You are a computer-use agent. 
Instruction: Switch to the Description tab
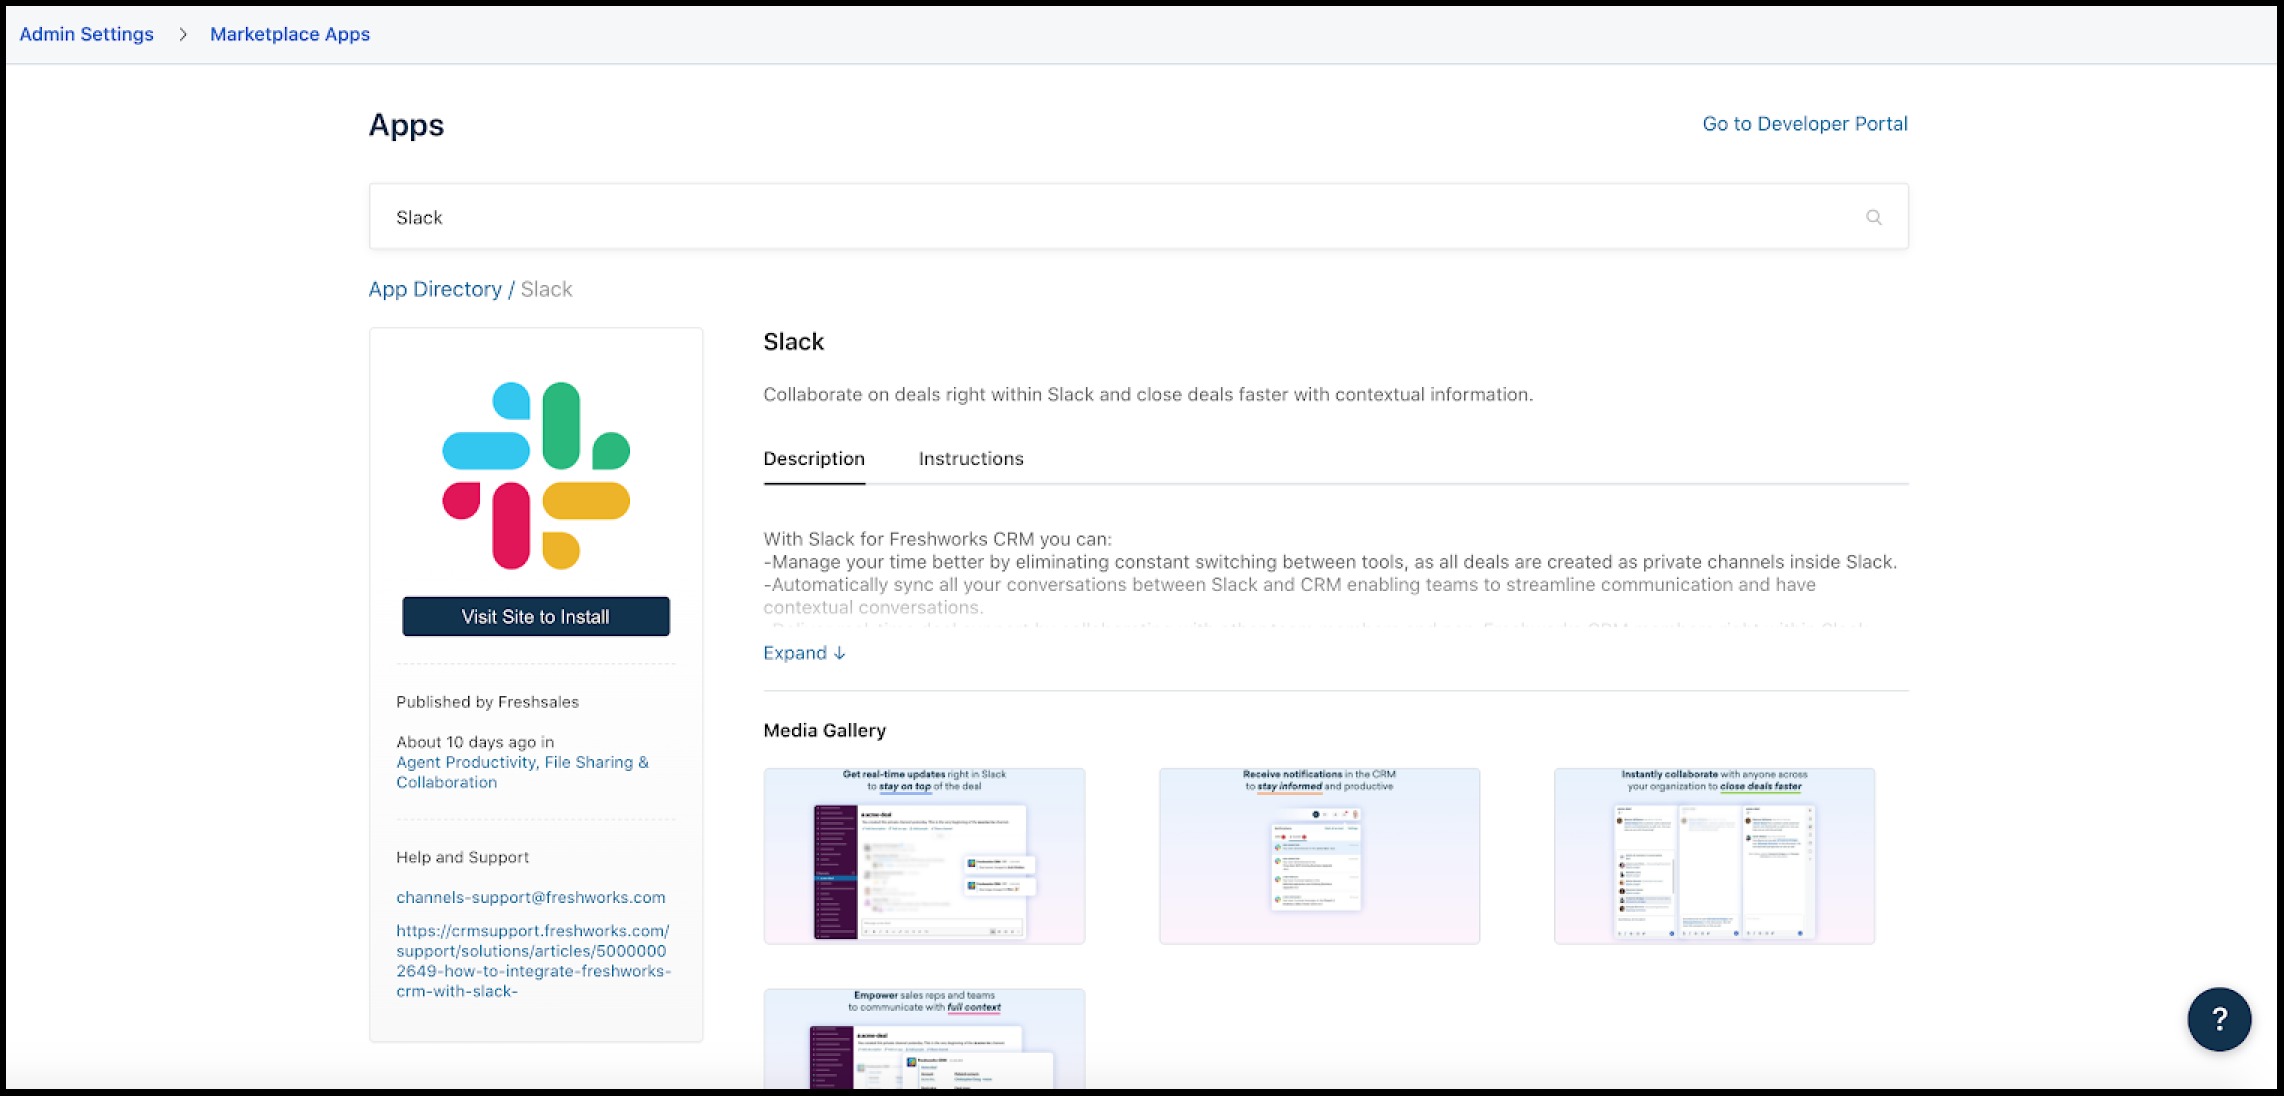pos(814,459)
